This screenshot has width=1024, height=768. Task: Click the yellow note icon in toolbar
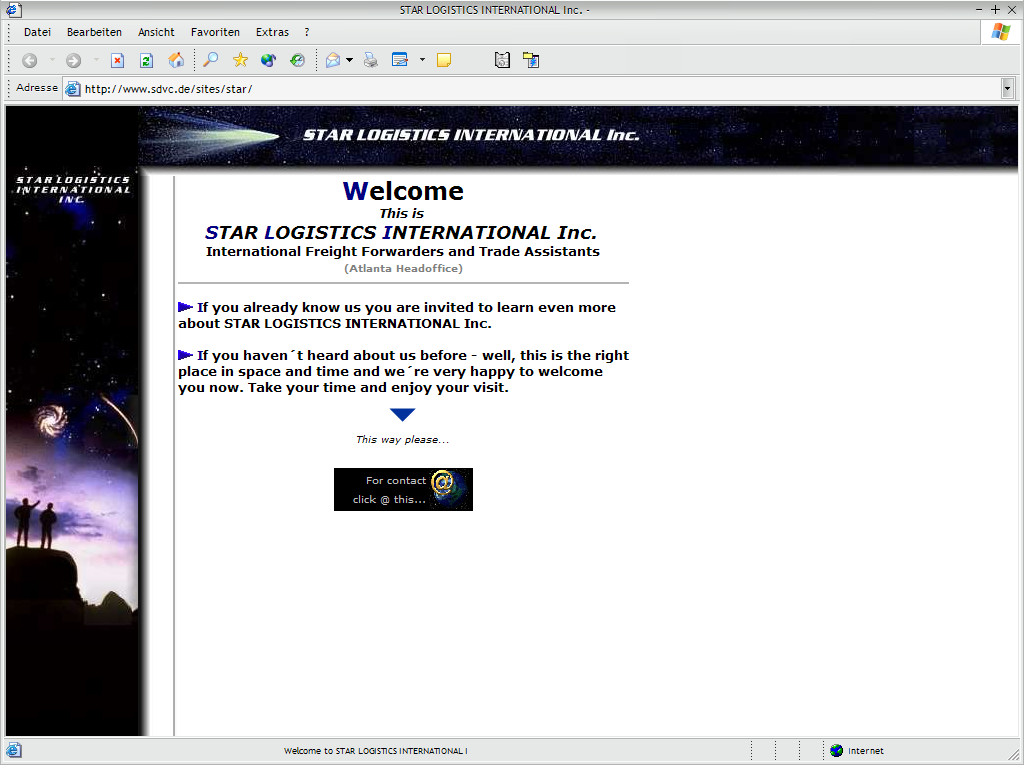(444, 61)
